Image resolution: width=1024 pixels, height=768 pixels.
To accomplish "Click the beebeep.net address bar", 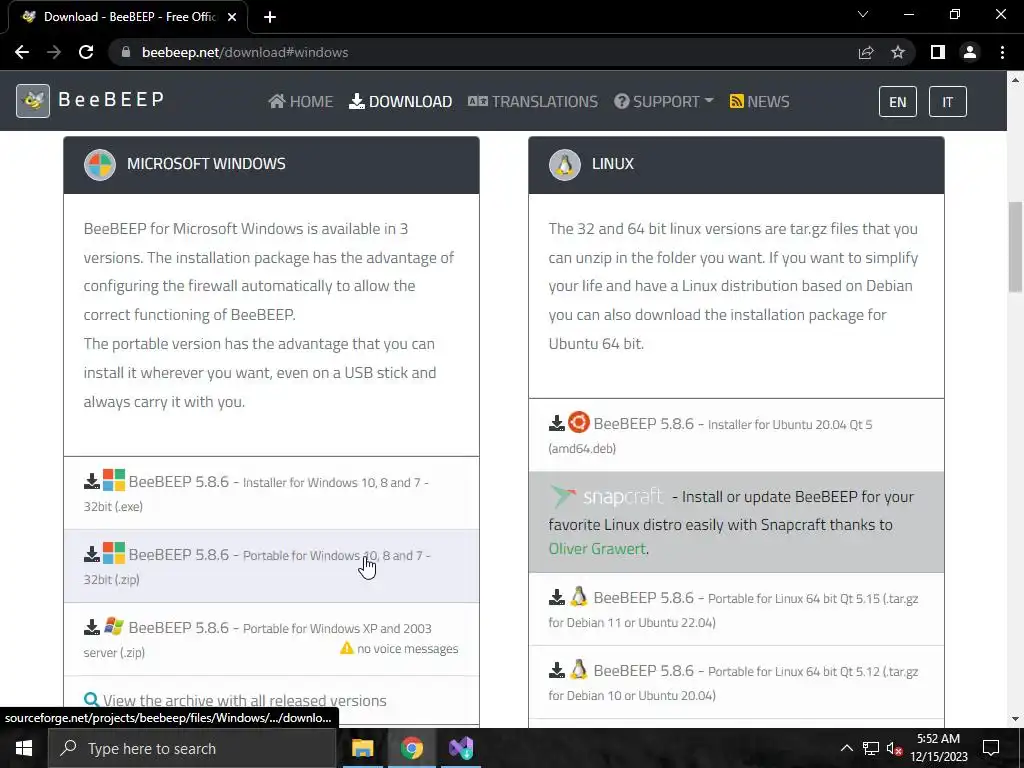I will 483,52.
